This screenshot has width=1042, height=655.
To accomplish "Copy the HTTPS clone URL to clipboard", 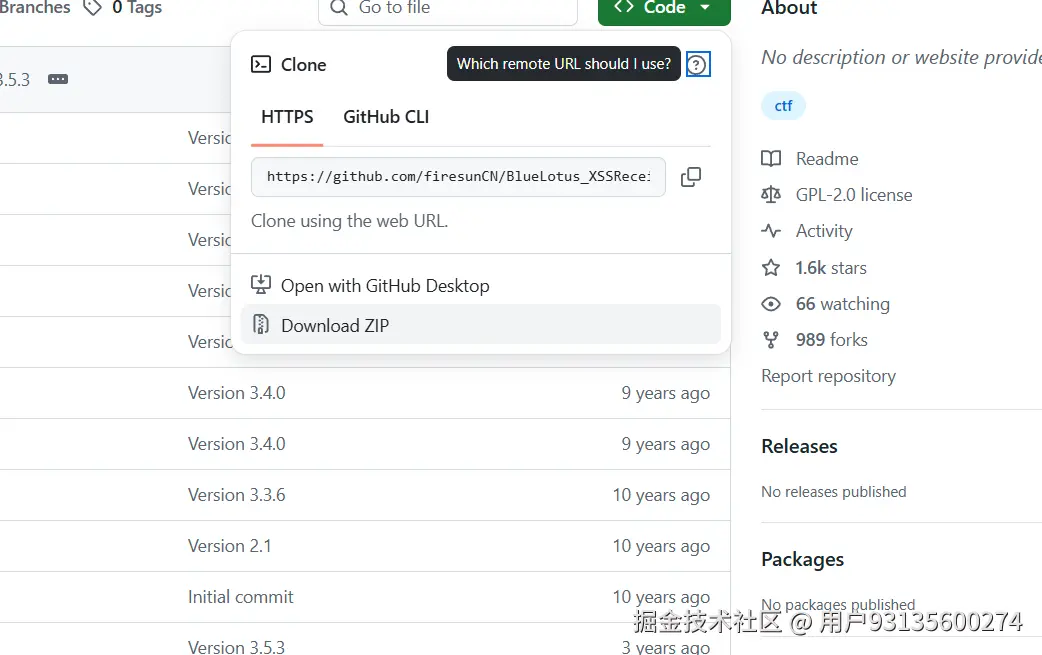I will coord(690,177).
